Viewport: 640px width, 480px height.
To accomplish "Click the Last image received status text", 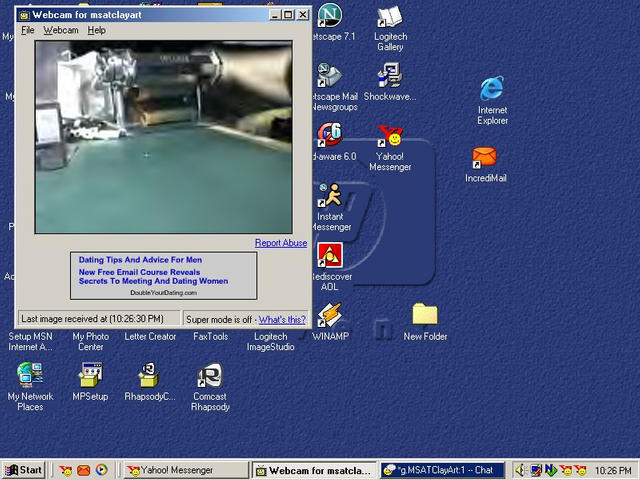I will [x=92, y=319].
